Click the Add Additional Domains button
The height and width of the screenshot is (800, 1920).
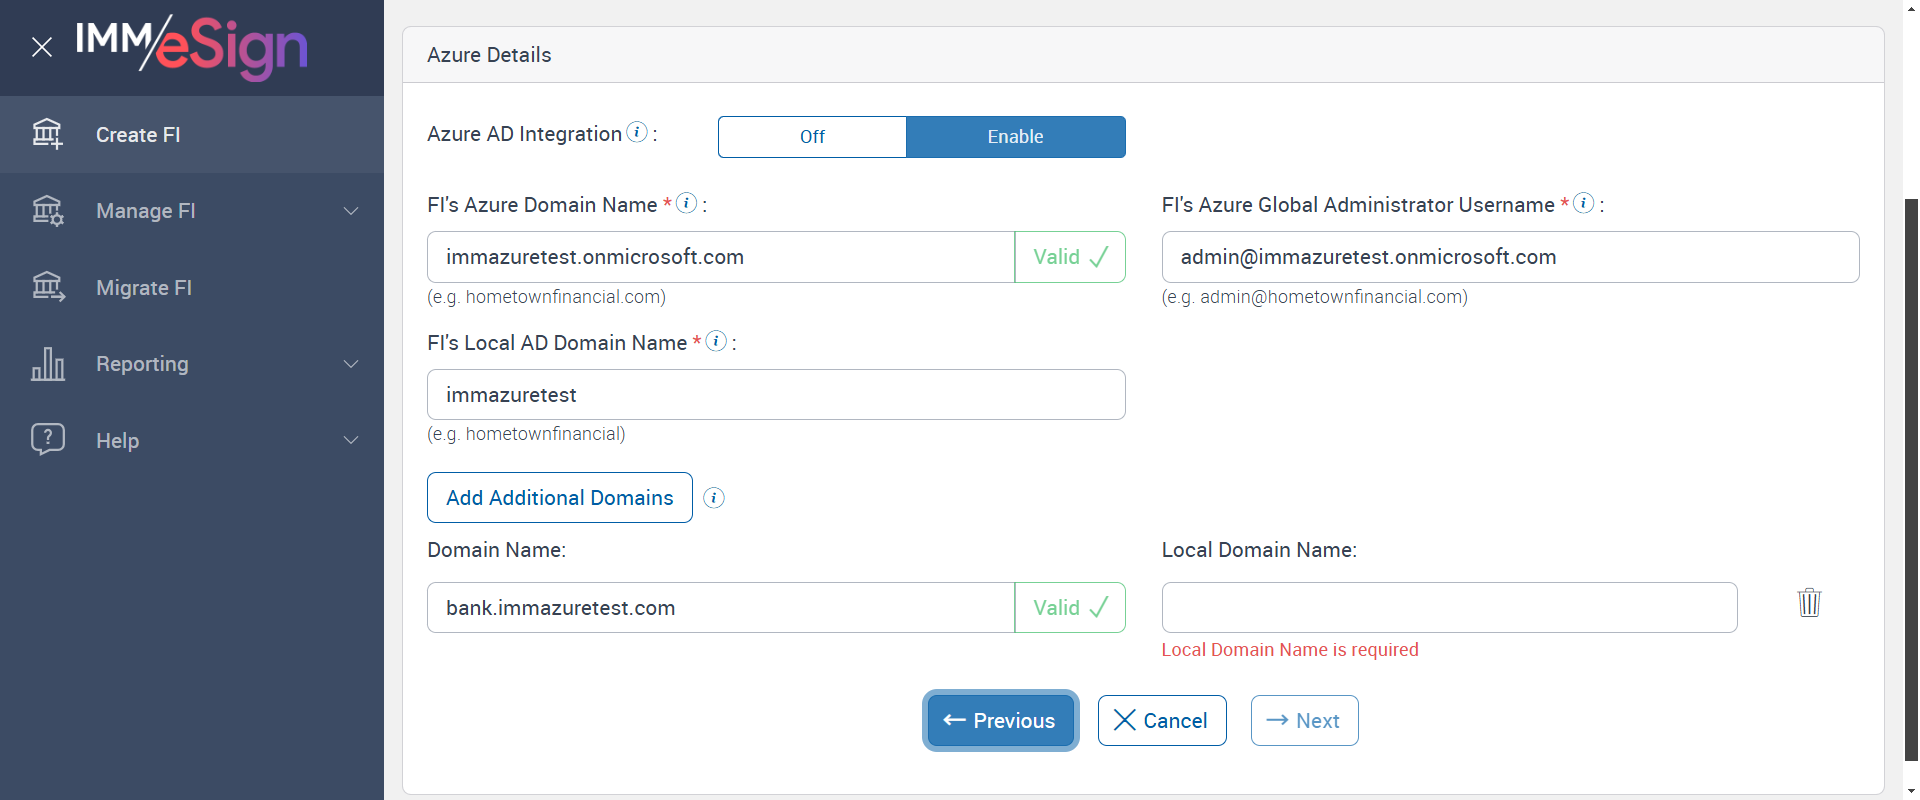point(560,498)
